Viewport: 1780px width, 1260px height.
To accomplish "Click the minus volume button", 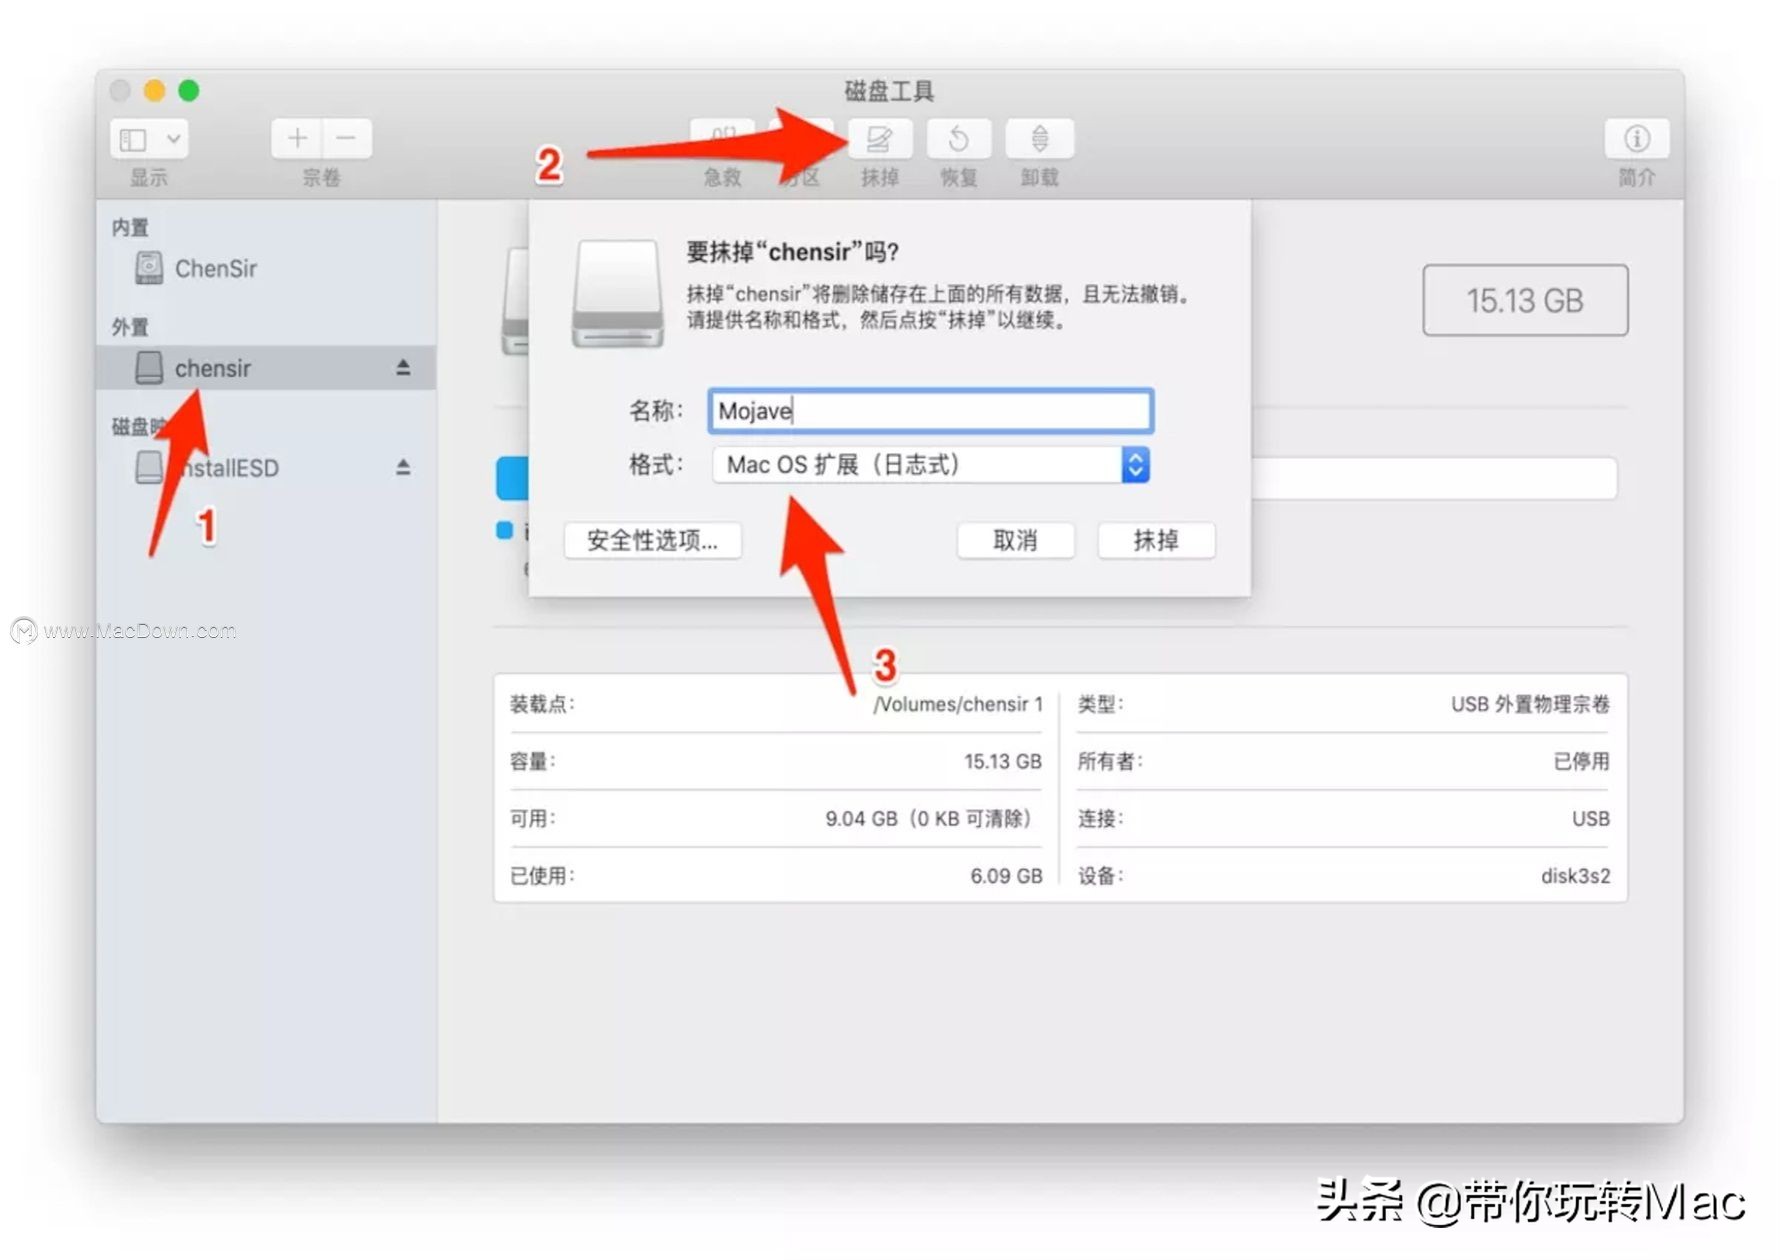I will pyautogui.click(x=347, y=138).
